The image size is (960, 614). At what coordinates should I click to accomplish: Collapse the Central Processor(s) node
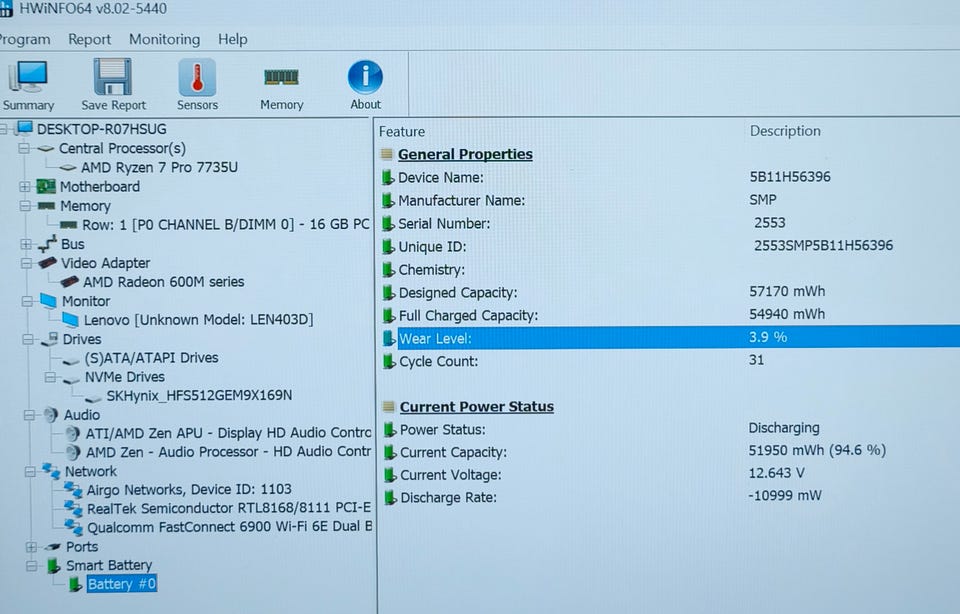24,148
